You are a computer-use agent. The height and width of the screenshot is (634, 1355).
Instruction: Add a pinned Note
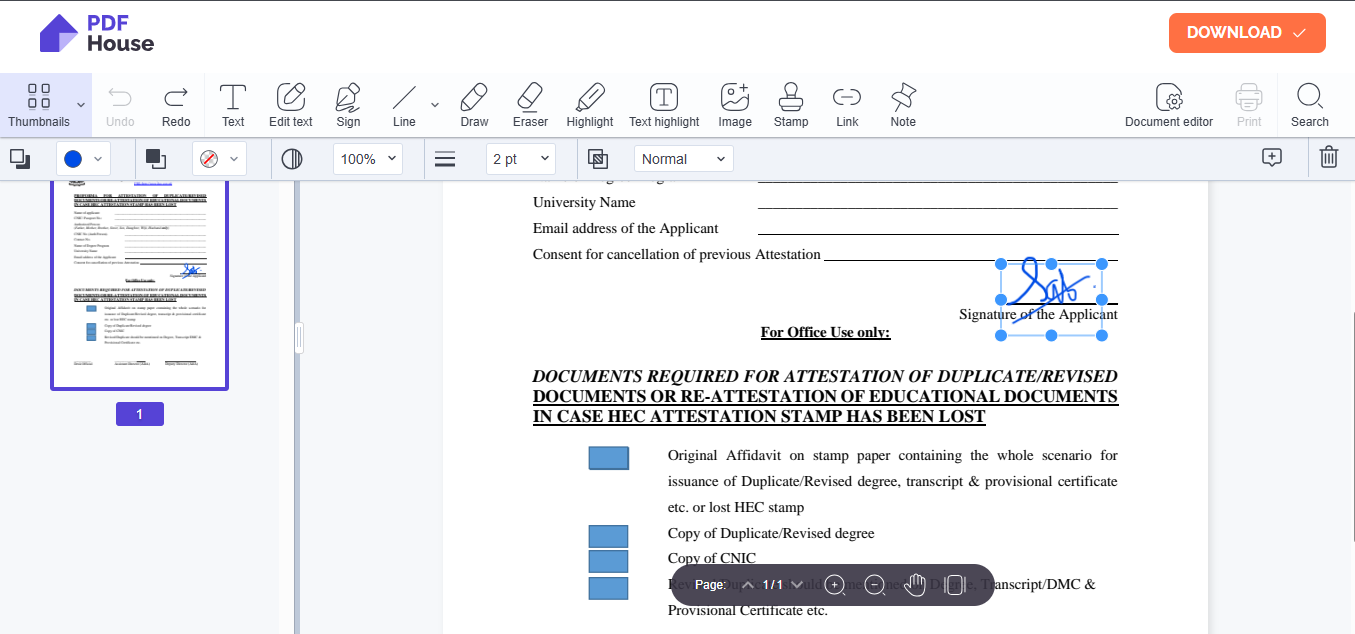[x=903, y=105]
